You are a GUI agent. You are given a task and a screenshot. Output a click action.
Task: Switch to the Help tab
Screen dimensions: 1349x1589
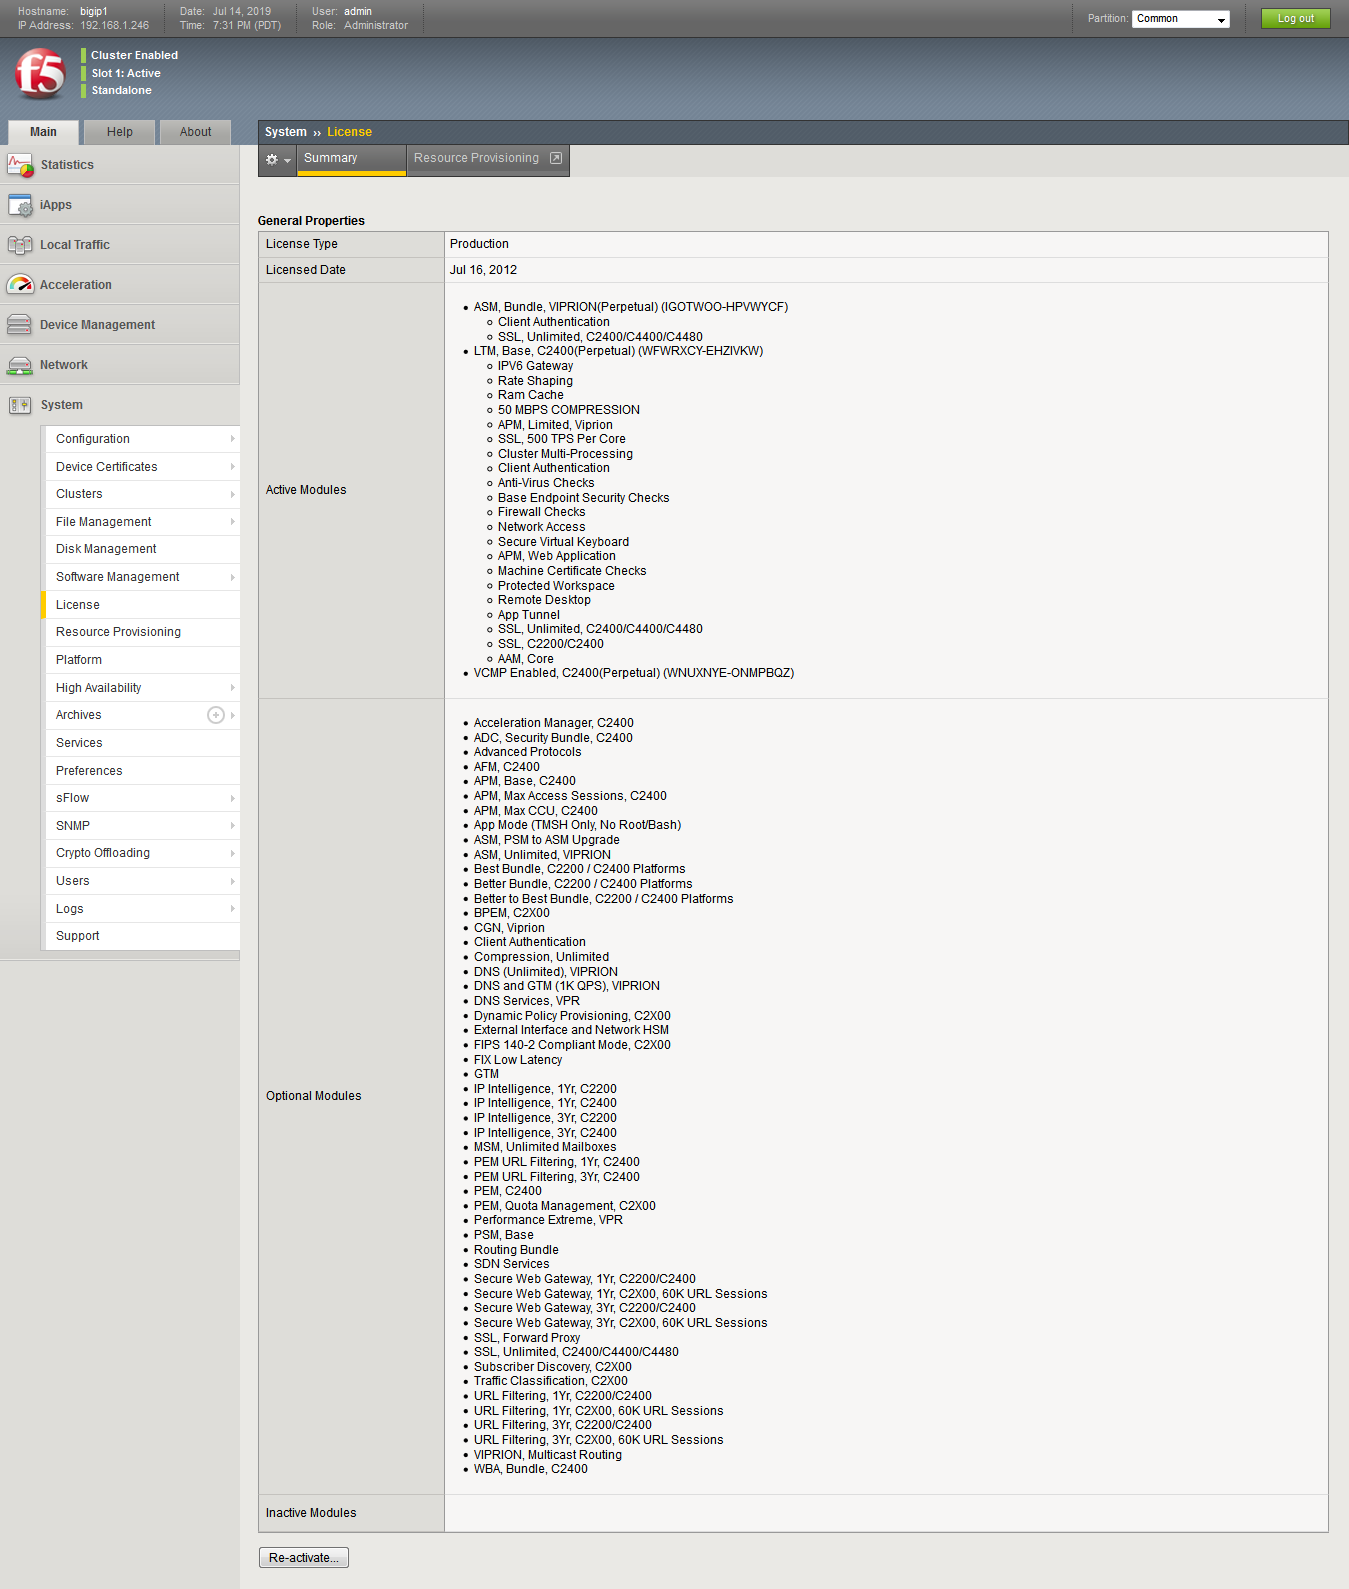tap(120, 132)
